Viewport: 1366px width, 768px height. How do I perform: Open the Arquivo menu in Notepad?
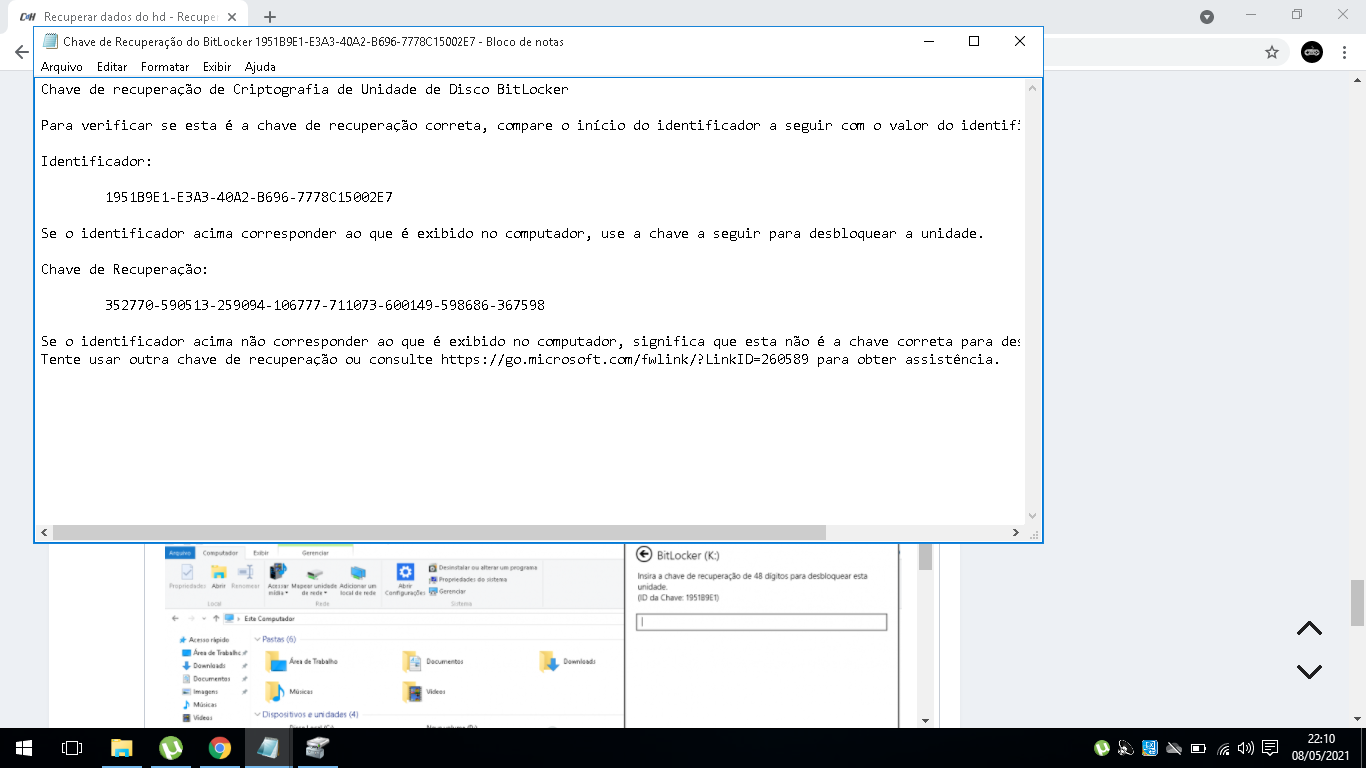pyautogui.click(x=61, y=67)
